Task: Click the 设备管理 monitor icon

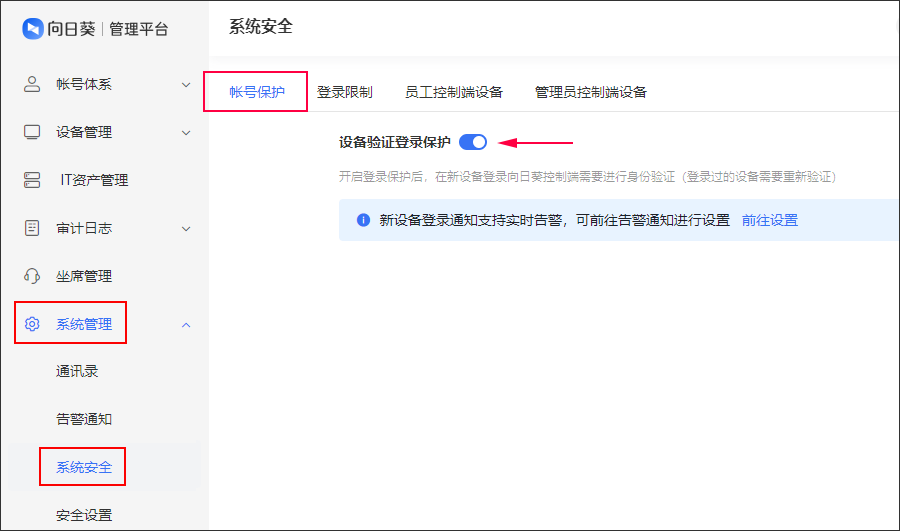Action: pyautogui.click(x=32, y=132)
